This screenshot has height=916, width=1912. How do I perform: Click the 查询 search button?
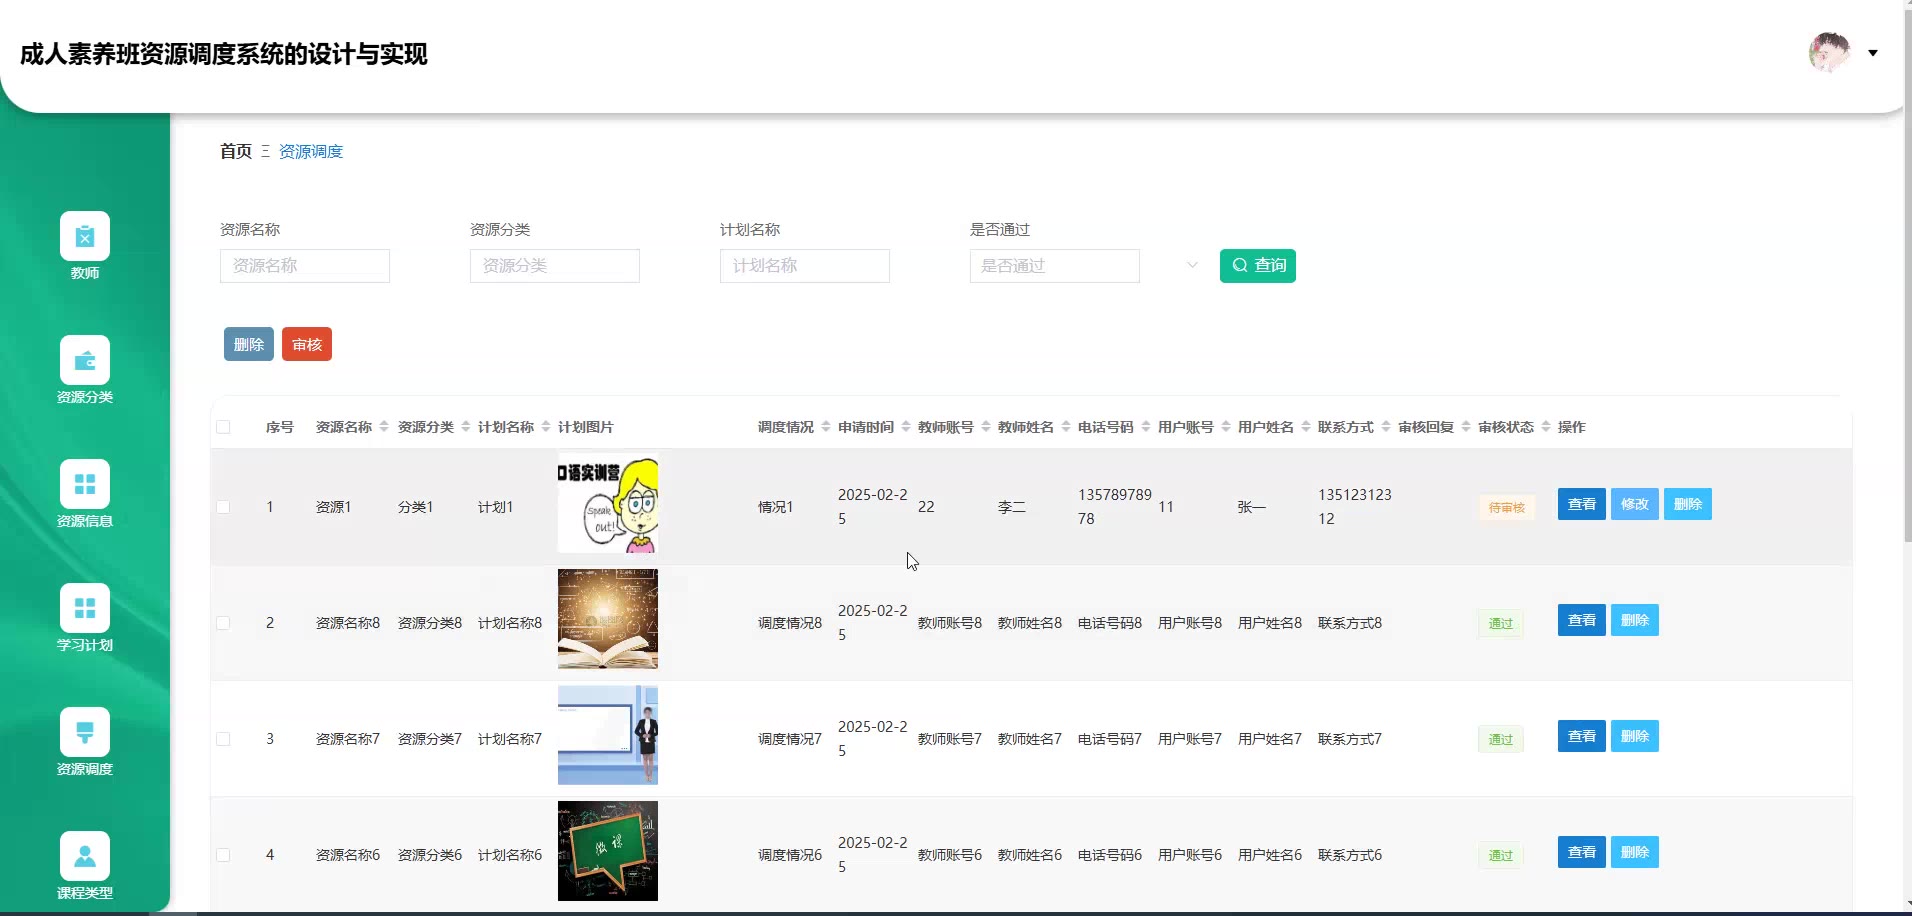[1258, 266]
